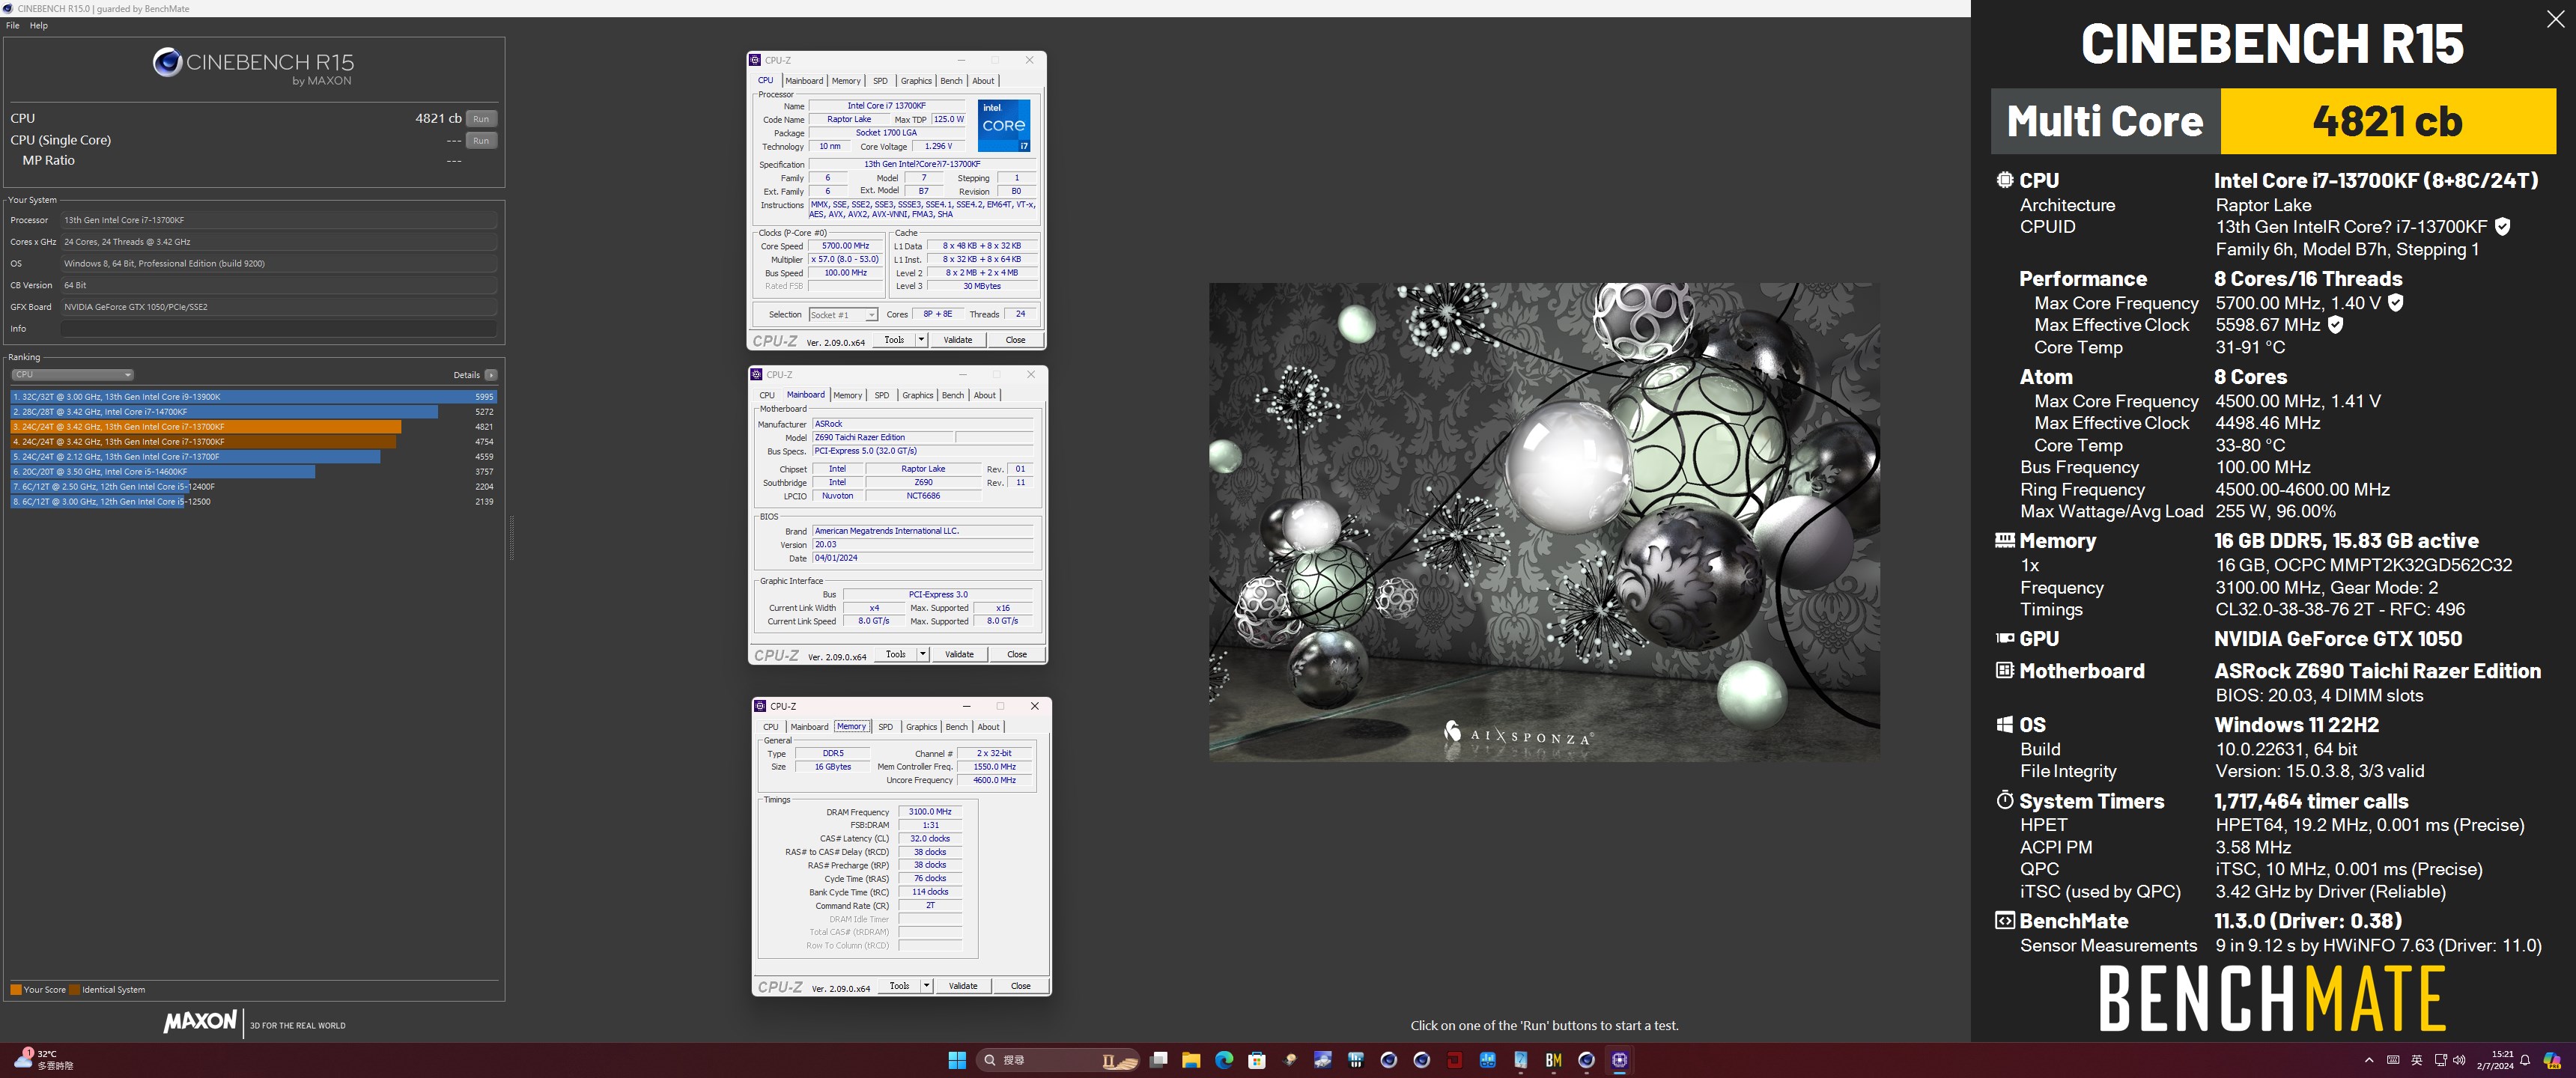2576x1078 pixels.
Task: Click Close in the Mainboard CPU-Z window
Action: (1017, 655)
